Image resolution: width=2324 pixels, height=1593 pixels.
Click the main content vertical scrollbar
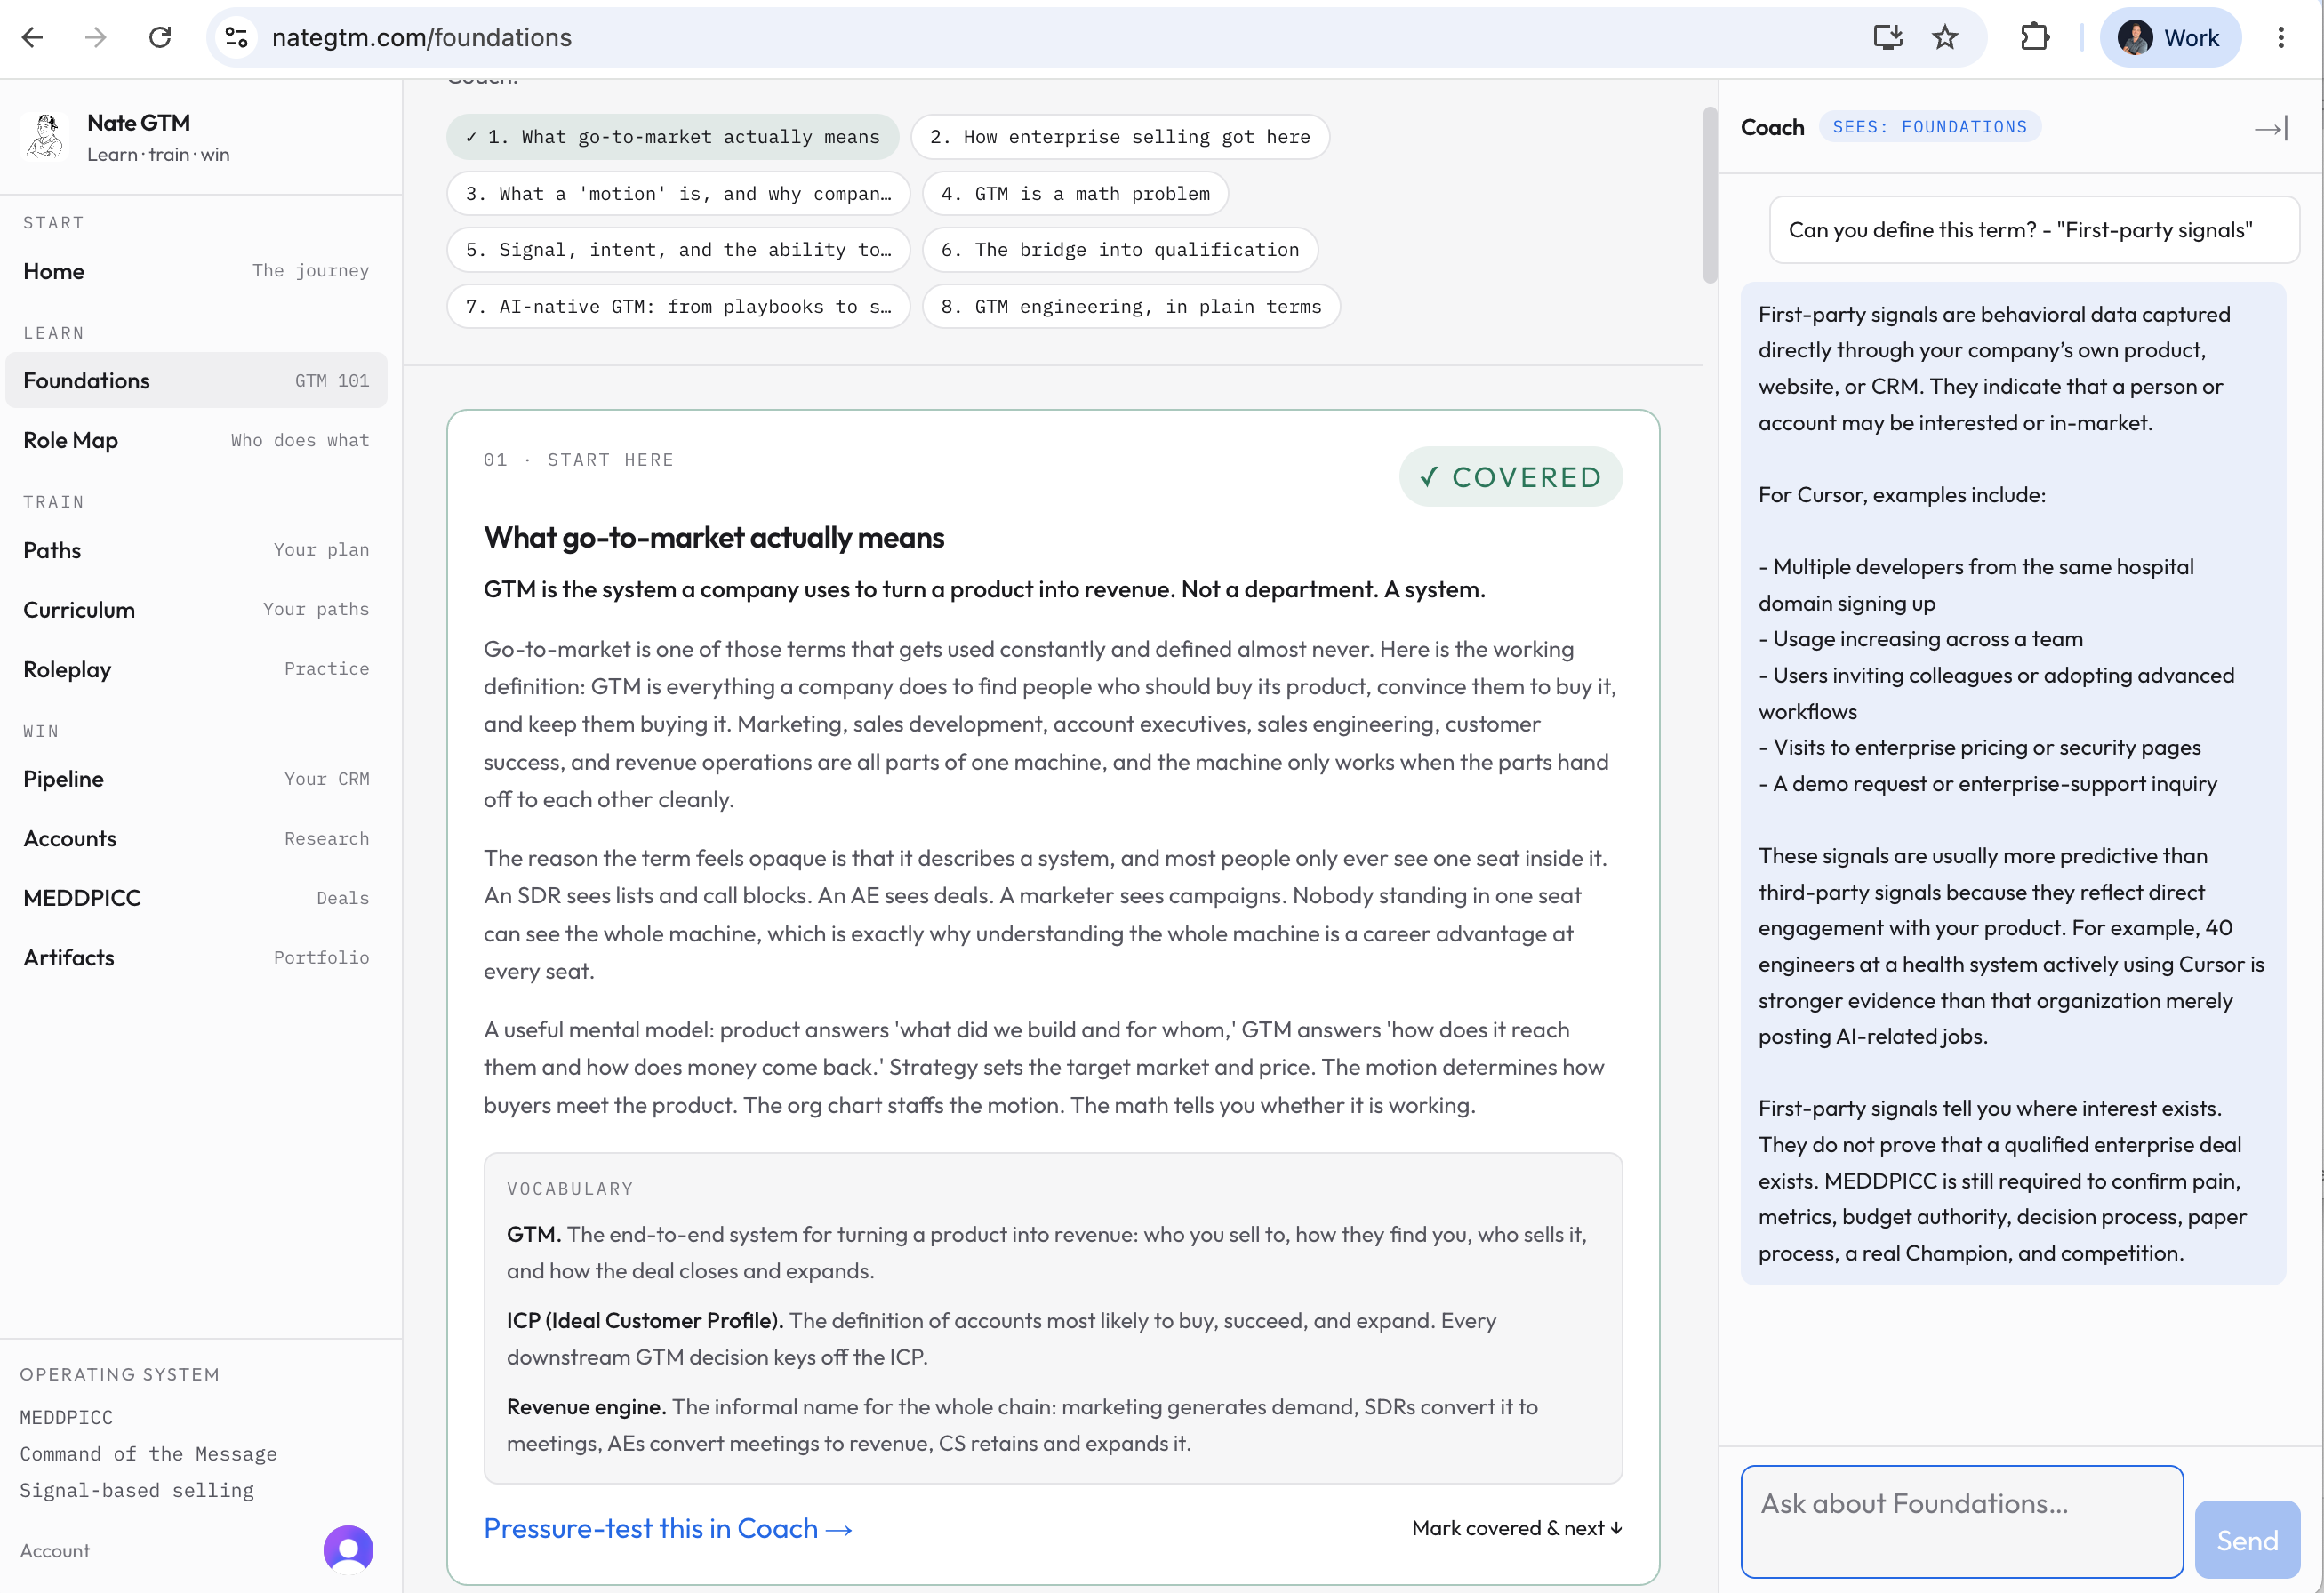click(1710, 195)
